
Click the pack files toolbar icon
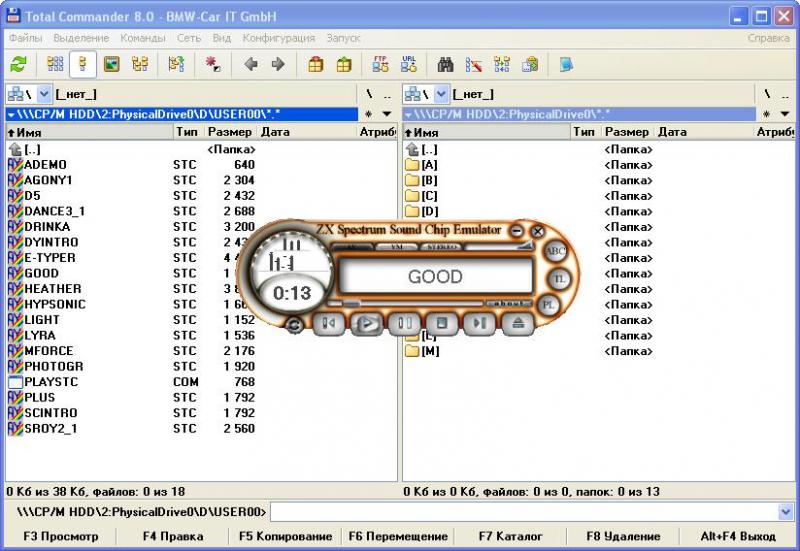316,65
